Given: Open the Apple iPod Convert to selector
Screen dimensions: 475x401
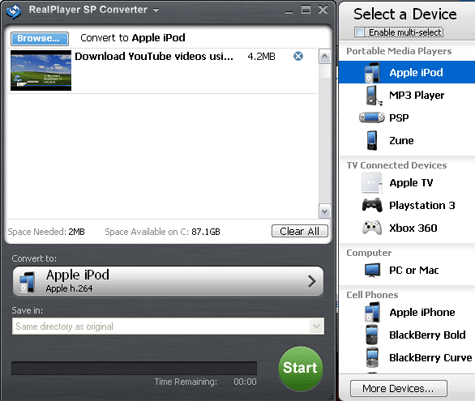Looking at the screenshot, I should point(168,281).
